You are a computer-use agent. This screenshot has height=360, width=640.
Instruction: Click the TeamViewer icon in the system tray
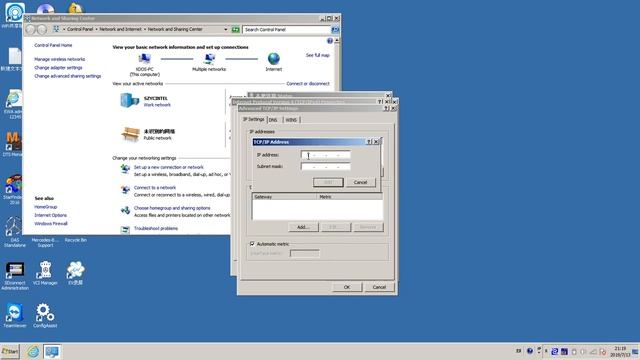554,351
